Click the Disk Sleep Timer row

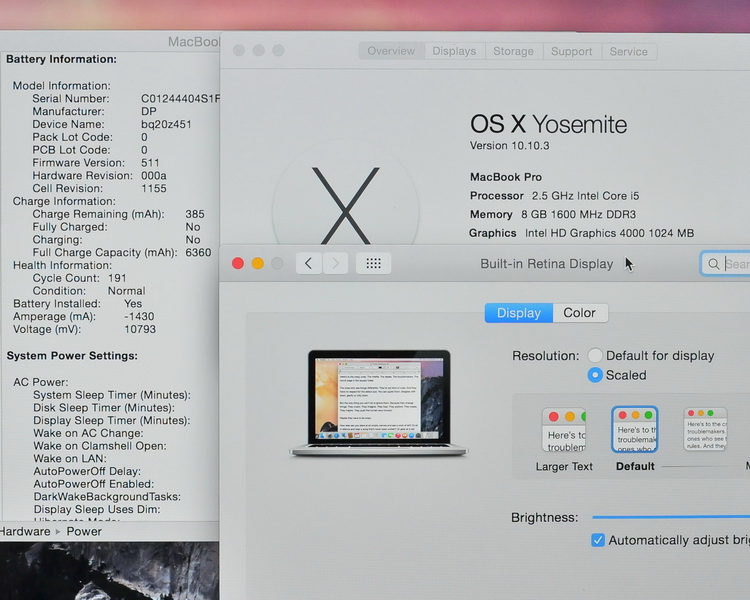point(104,408)
